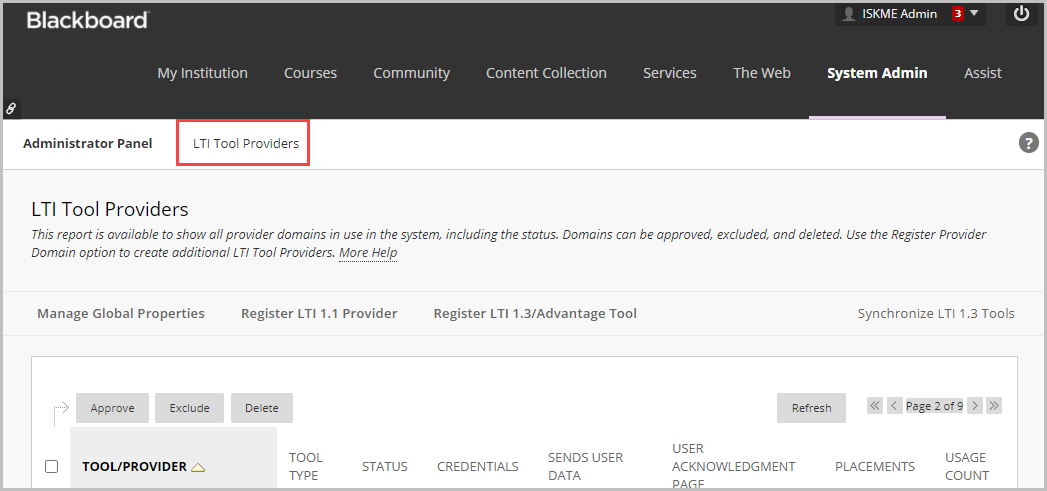
Task: Go to first page double-arrow icon
Action: 875,405
